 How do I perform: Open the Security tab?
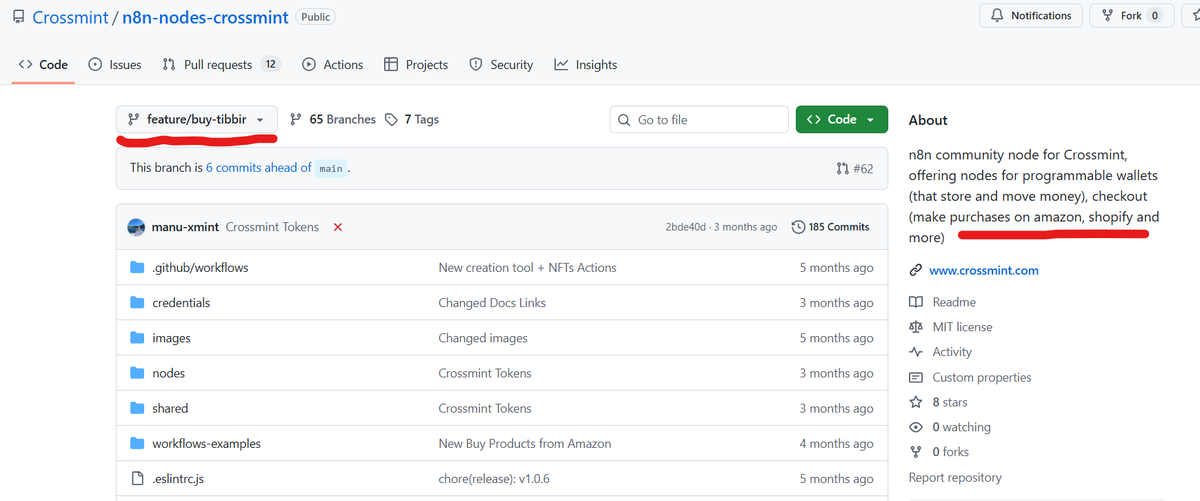pos(501,65)
